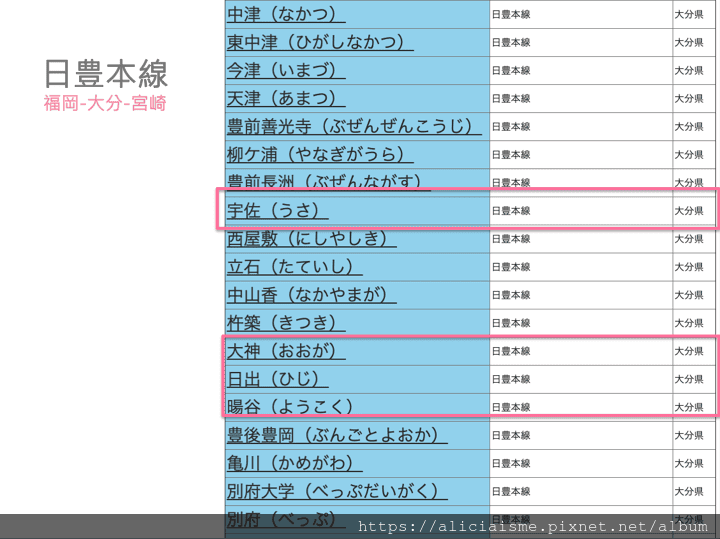Open the 天津(あまつ) station link

point(286,98)
